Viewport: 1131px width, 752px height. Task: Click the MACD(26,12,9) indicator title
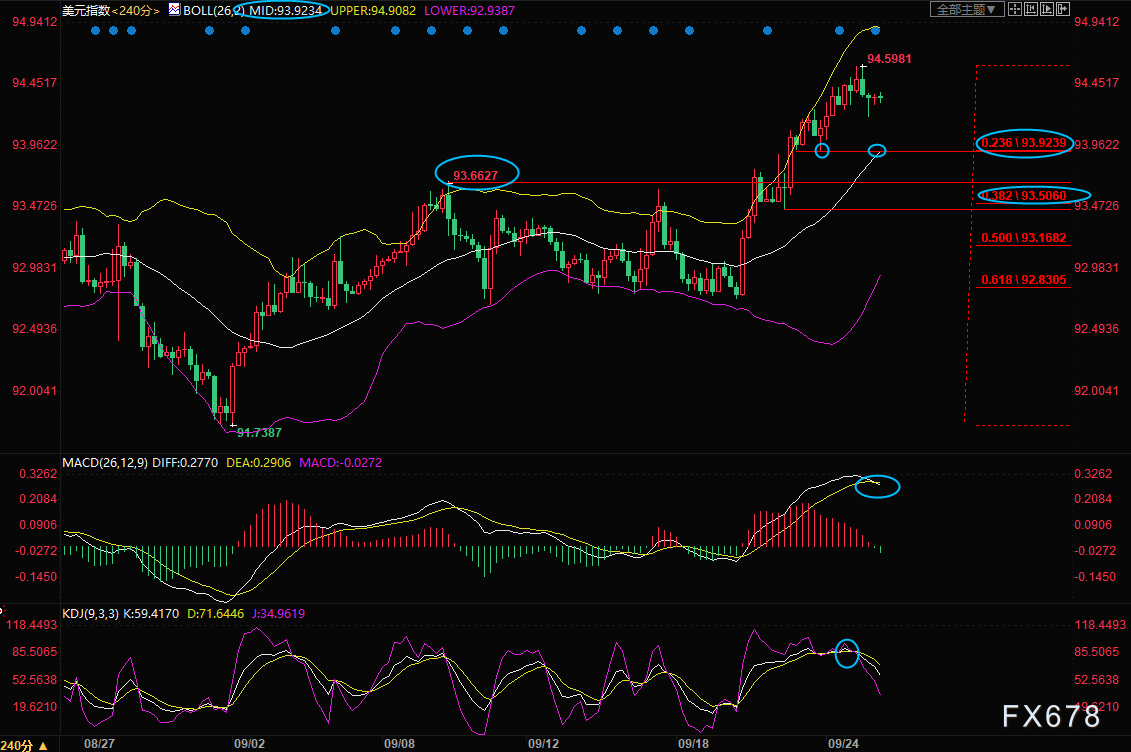(x=105, y=463)
